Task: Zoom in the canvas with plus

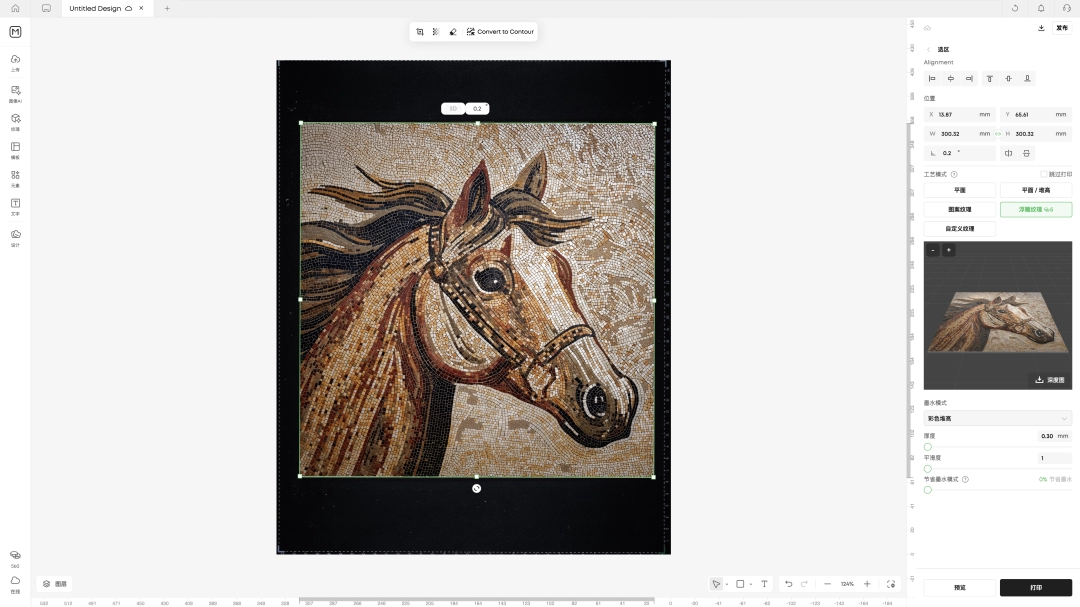Action: [x=867, y=584]
